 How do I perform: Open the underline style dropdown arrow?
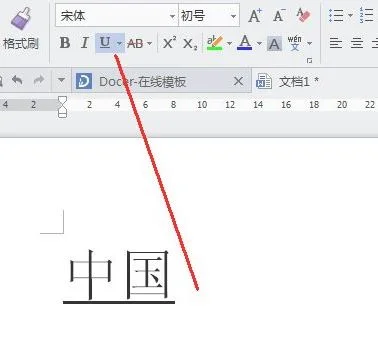tap(119, 43)
